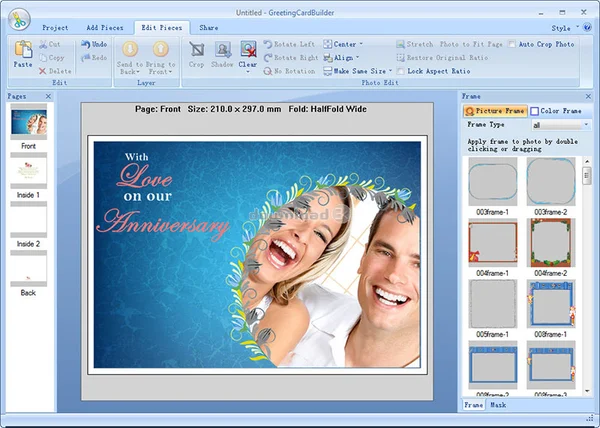
Task: Choose the 004frame-2 frame thumbnail
Action: coord(551,242)
